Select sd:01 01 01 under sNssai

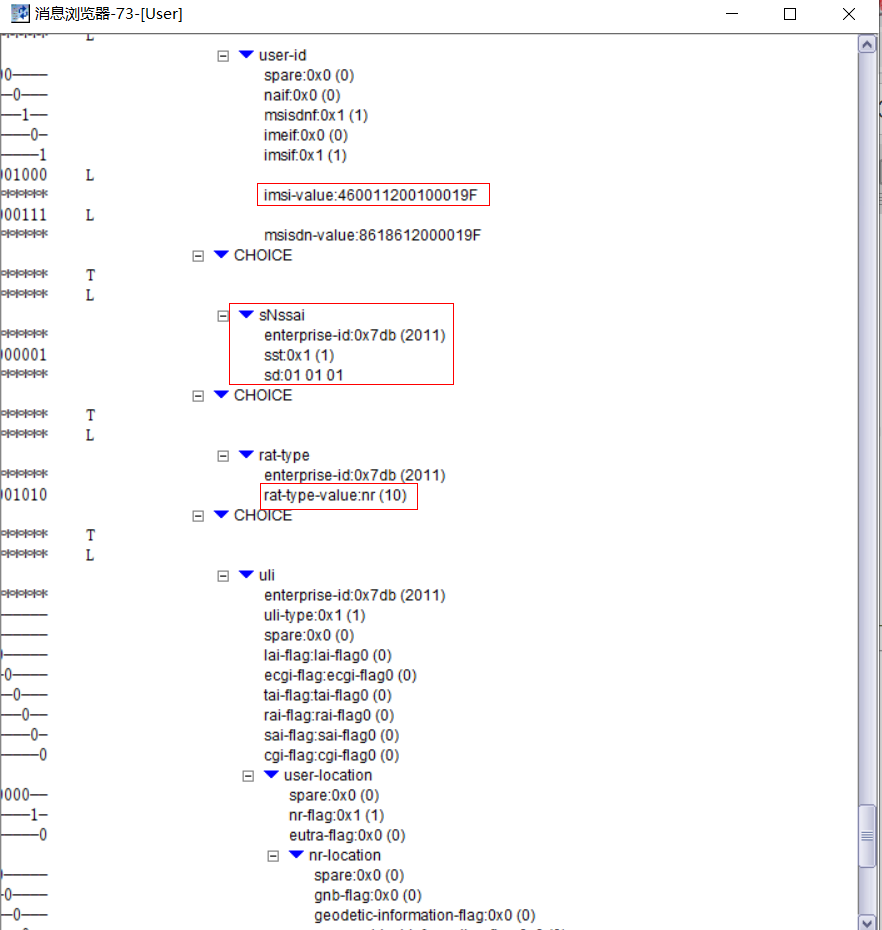302,375
